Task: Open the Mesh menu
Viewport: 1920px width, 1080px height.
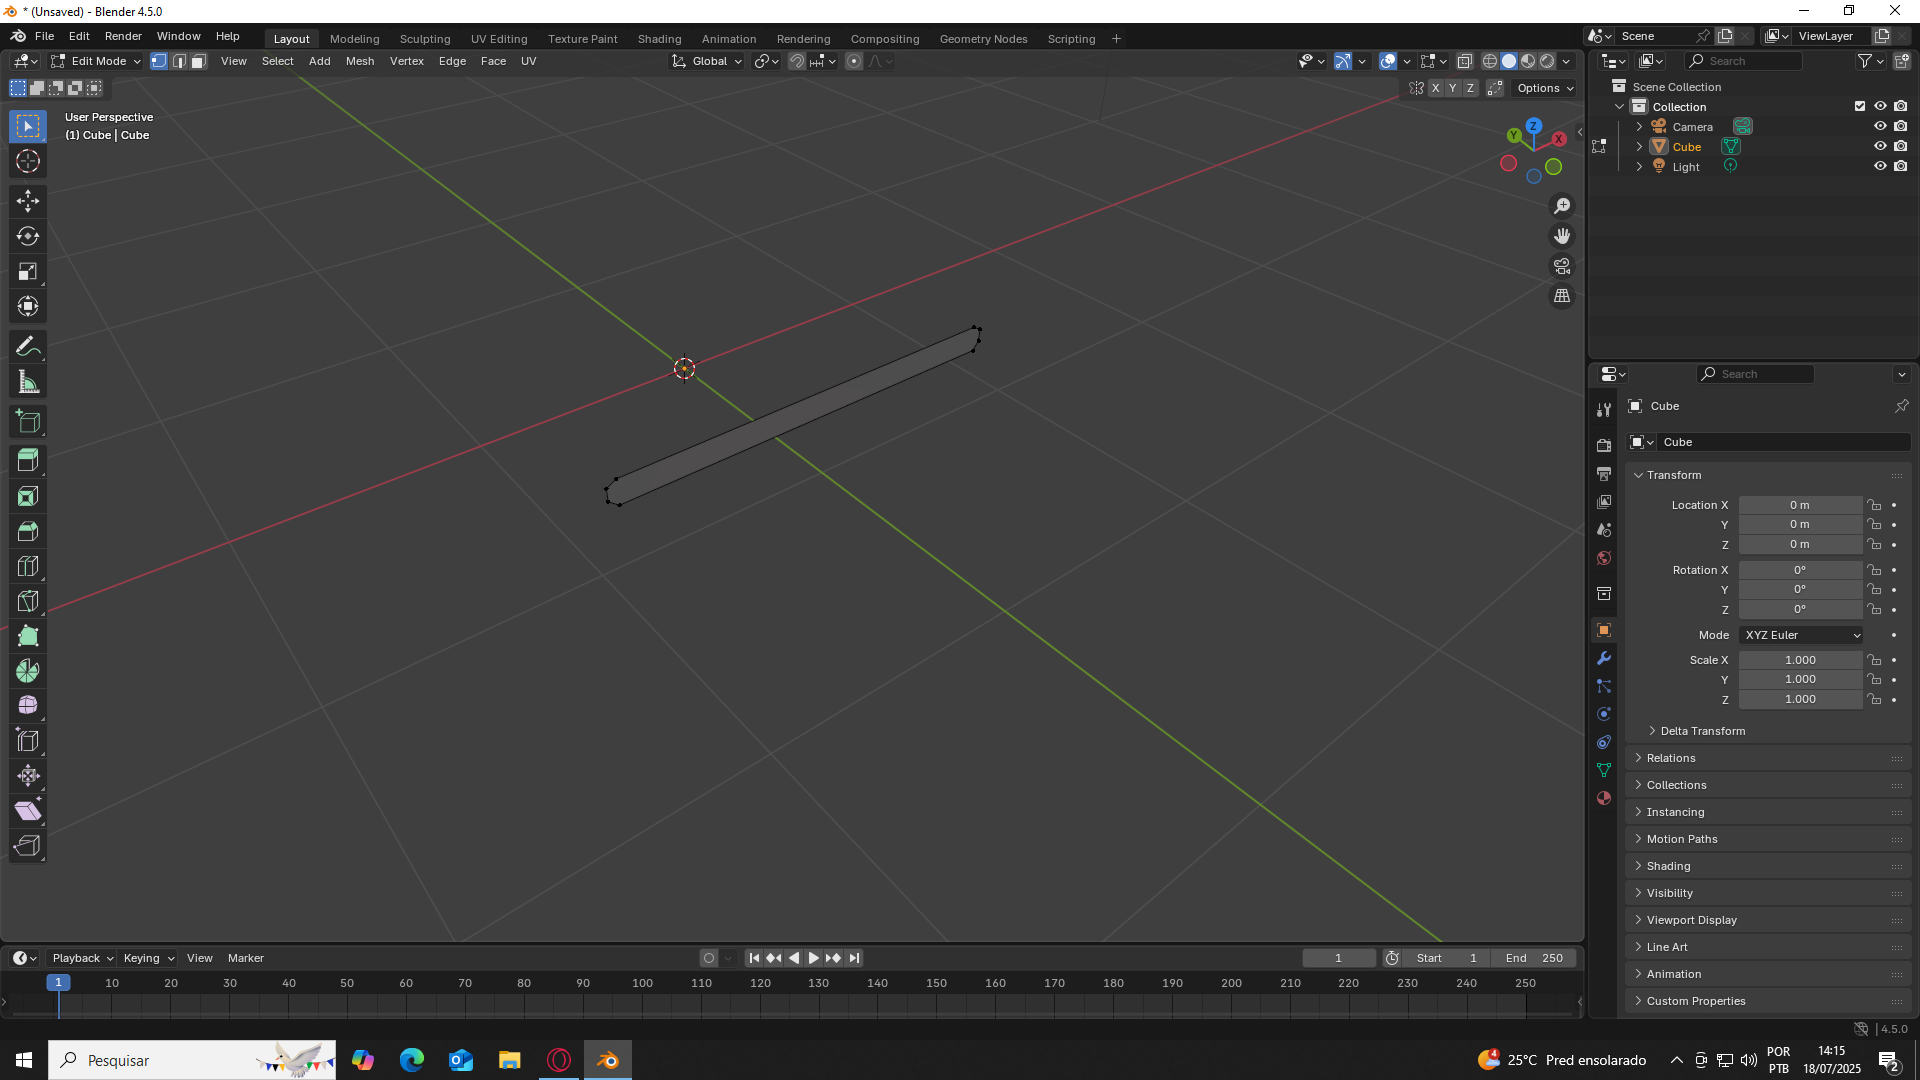Action: 360,61
